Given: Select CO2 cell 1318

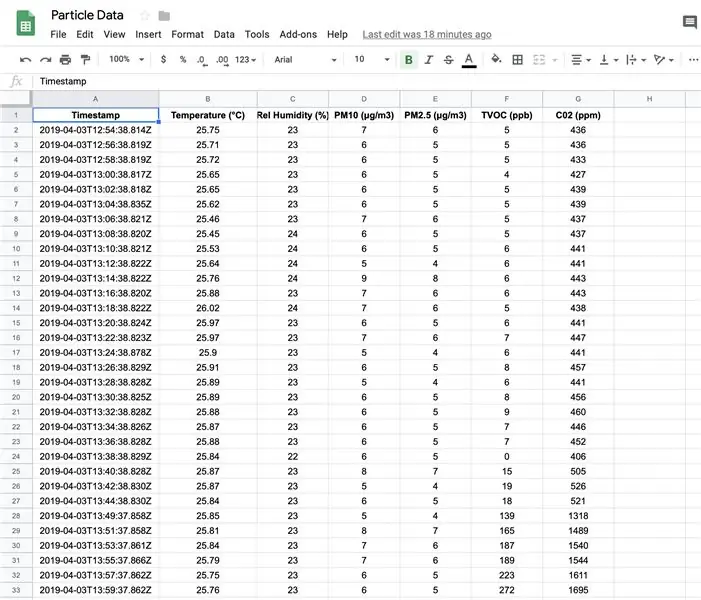Looking at the screenshot, I should tap(578, 515).
